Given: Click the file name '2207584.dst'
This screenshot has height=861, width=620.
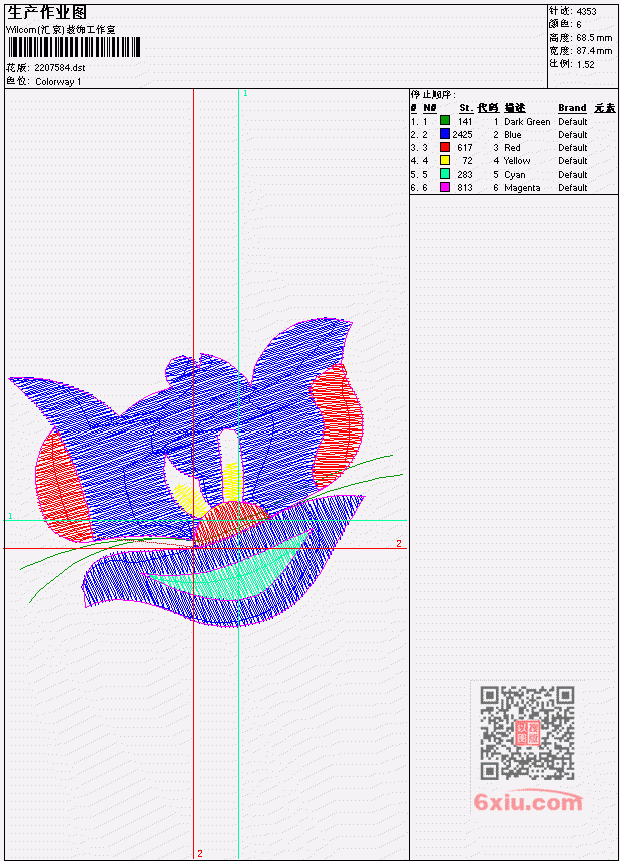Looking at the screenshot, I should point(59,68).
